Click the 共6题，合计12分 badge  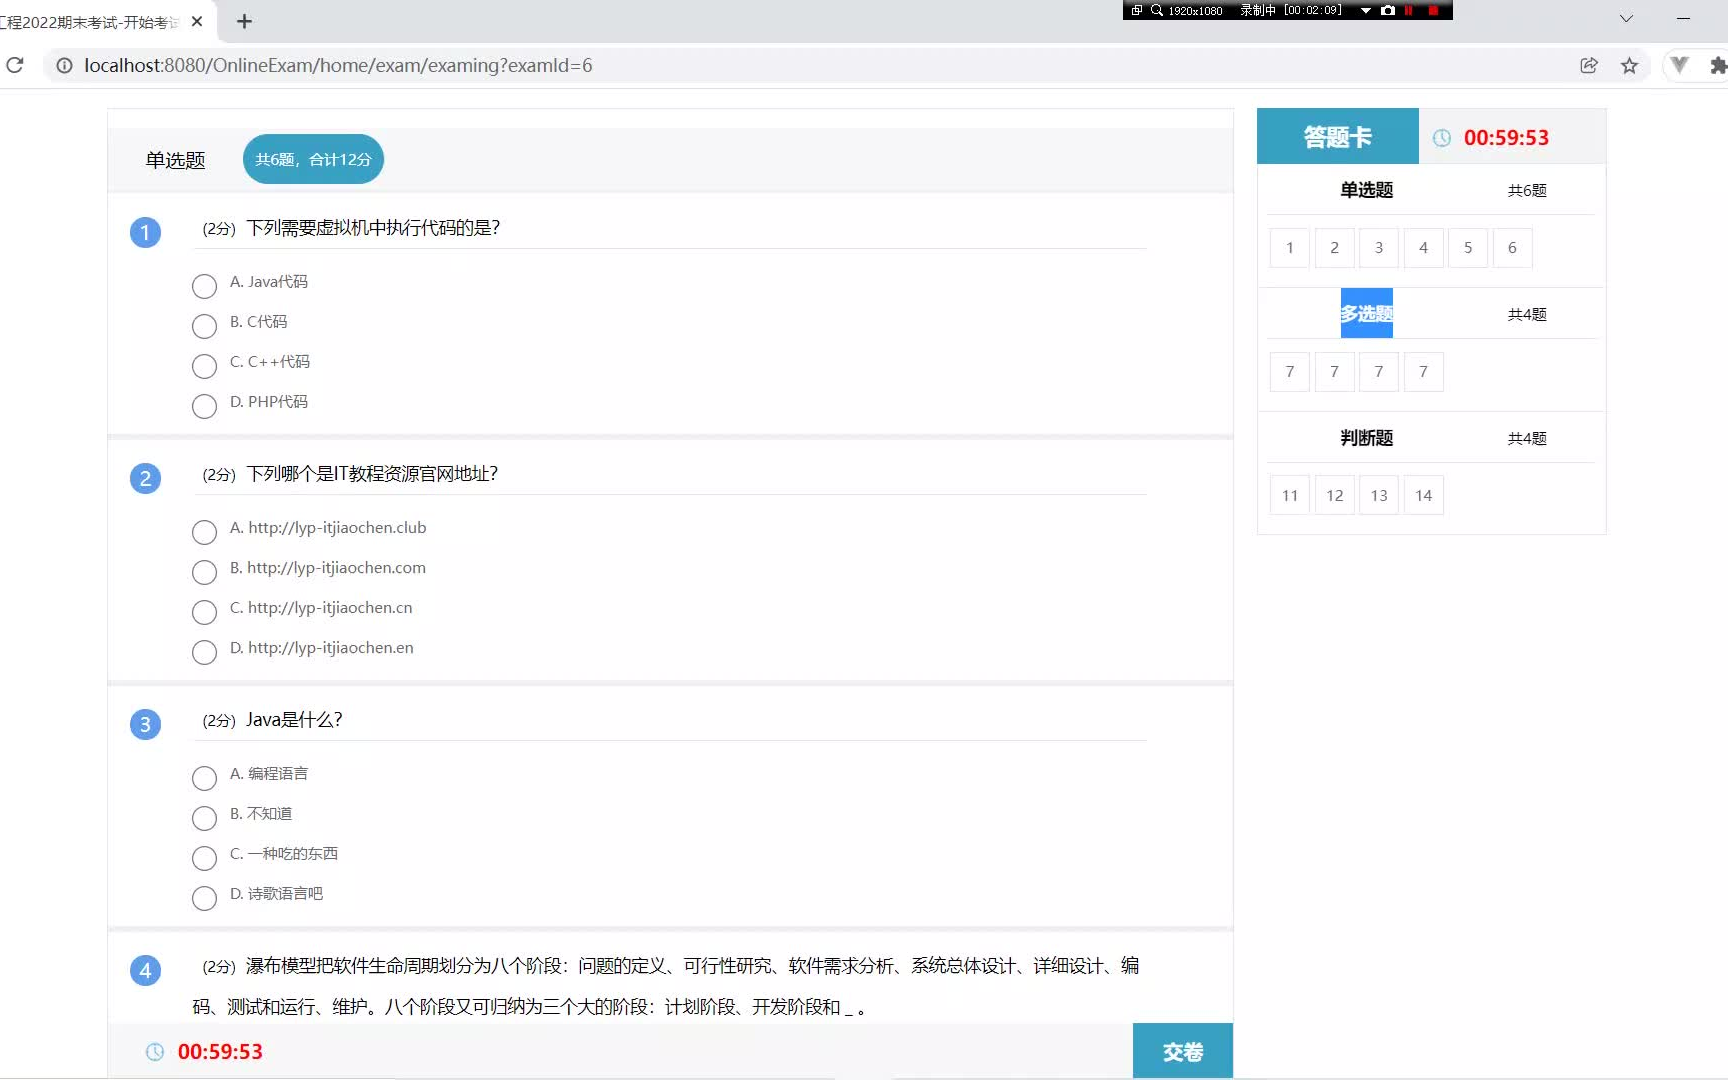313,159
